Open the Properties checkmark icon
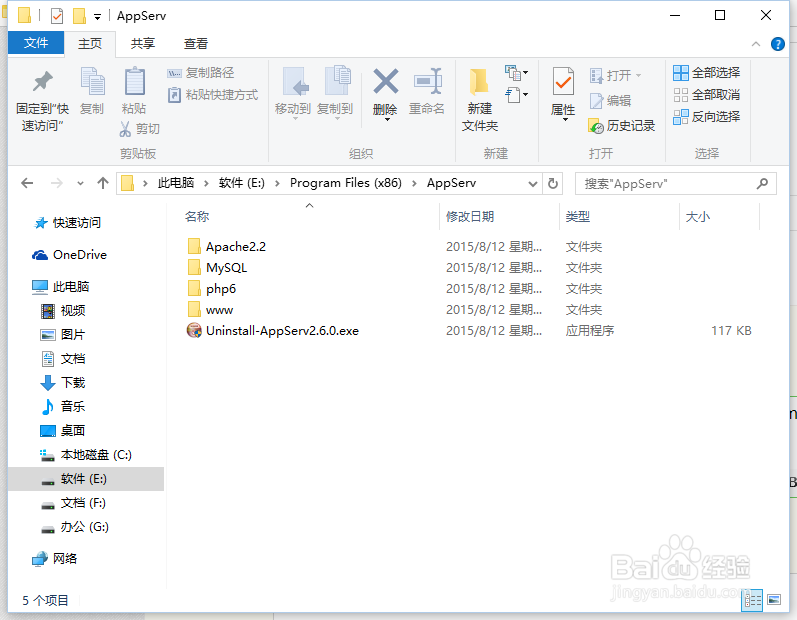This screenshot has height=620, width=797. [563, 81]
